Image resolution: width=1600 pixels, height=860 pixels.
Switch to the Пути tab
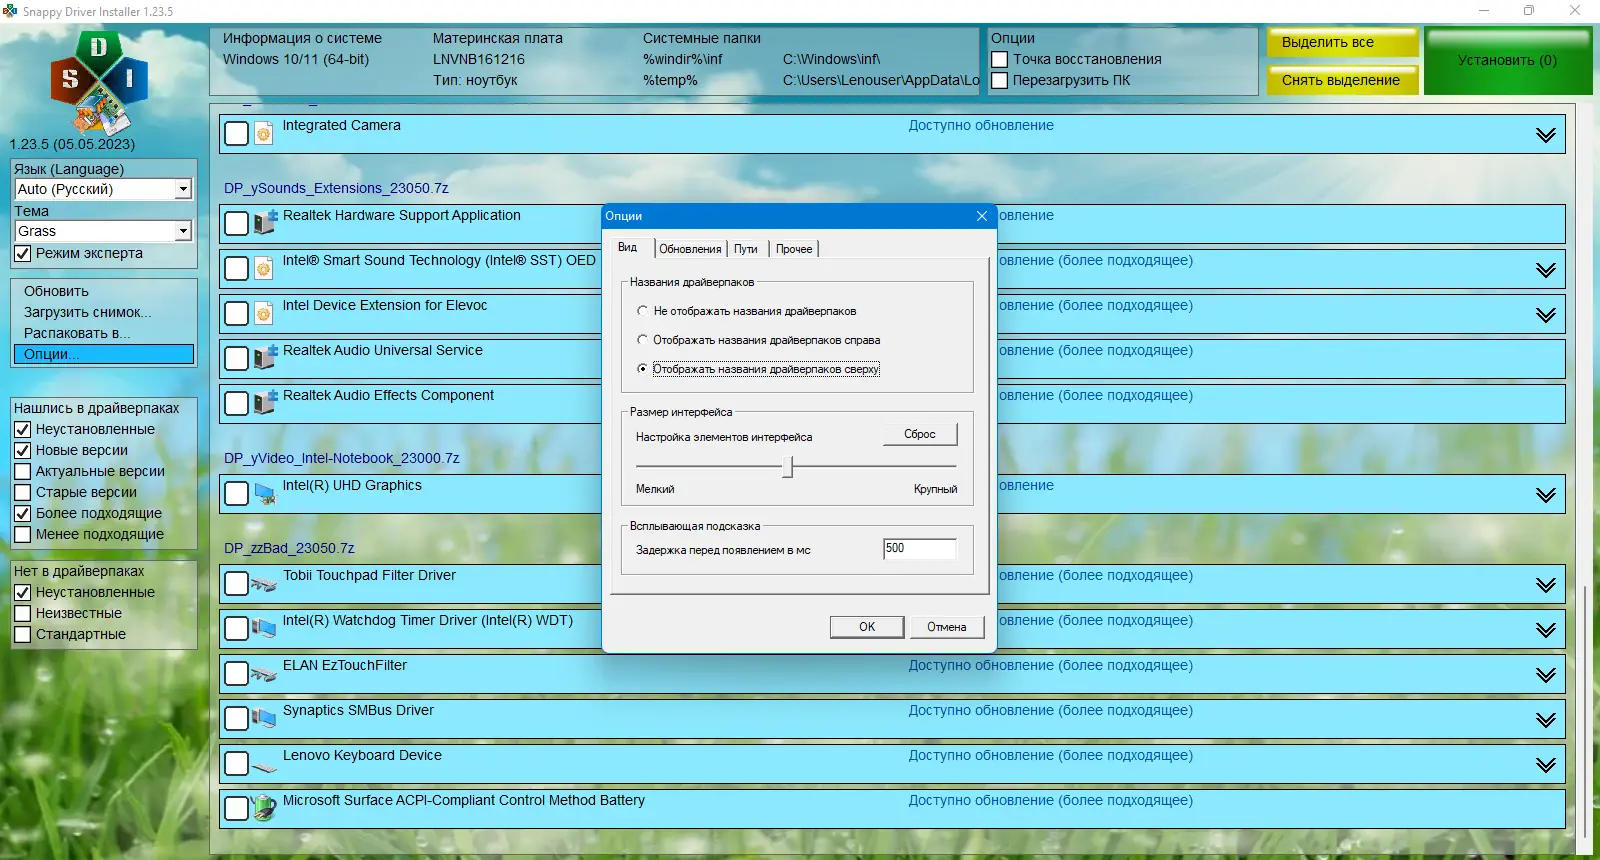746,249
